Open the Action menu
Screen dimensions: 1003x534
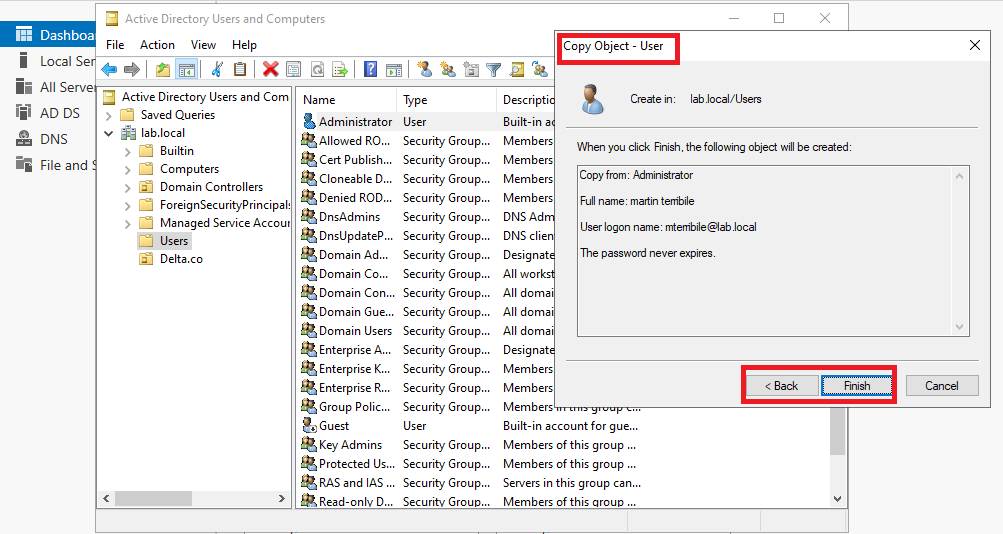[x=157, y=45]
